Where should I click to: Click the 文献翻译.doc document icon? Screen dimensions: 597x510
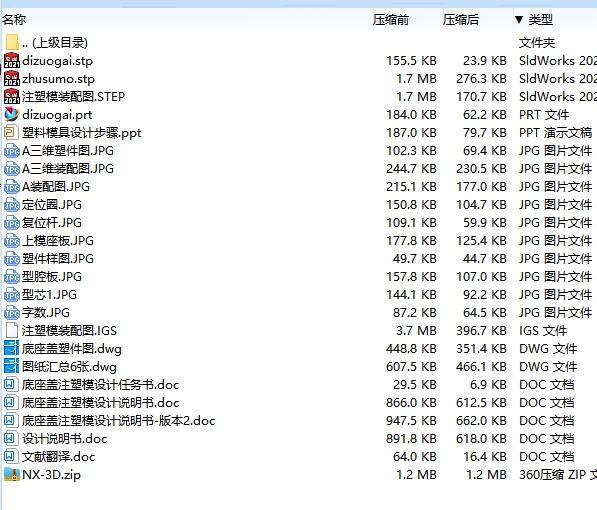[10, 456]
